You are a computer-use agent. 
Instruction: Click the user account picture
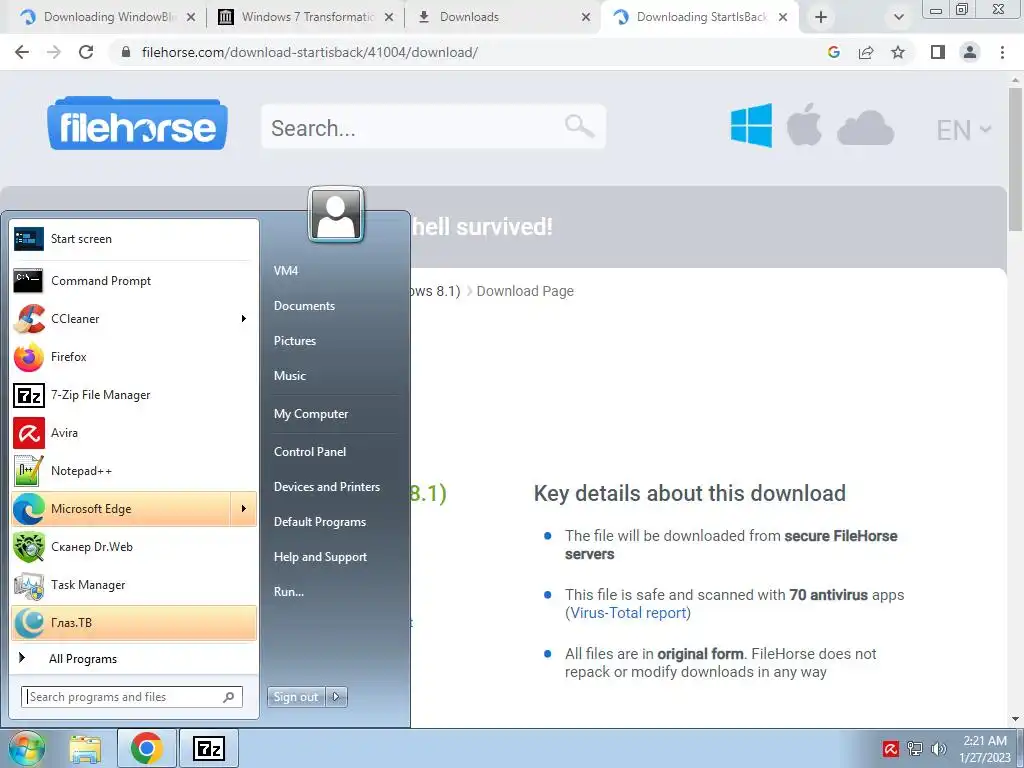(x=336, y=214)
